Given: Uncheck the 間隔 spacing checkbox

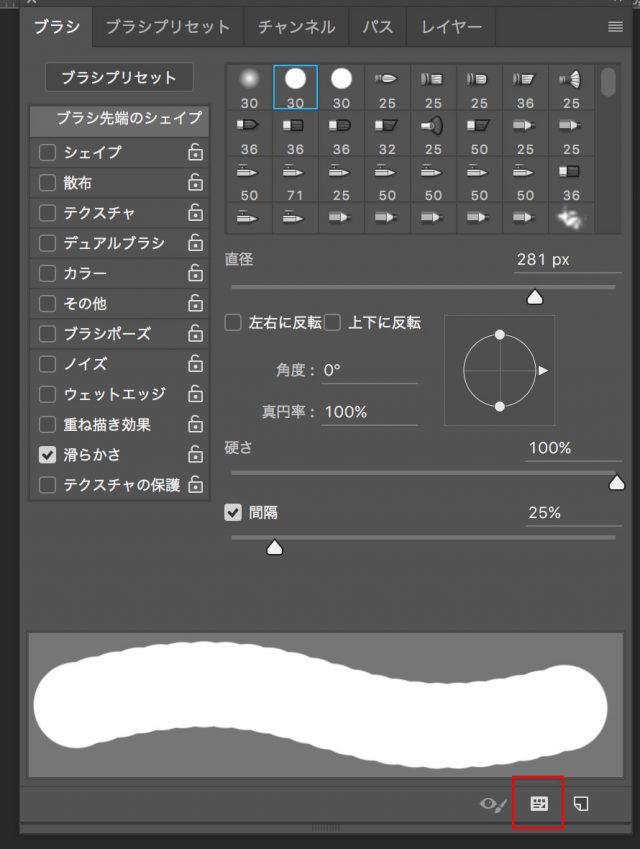Looking at the screenshot, I should click(x=234, y=513).
